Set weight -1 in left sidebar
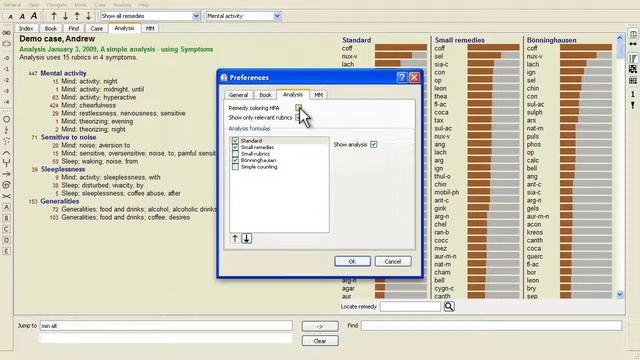This screenshot has height=360, width=640. point(7,69)
